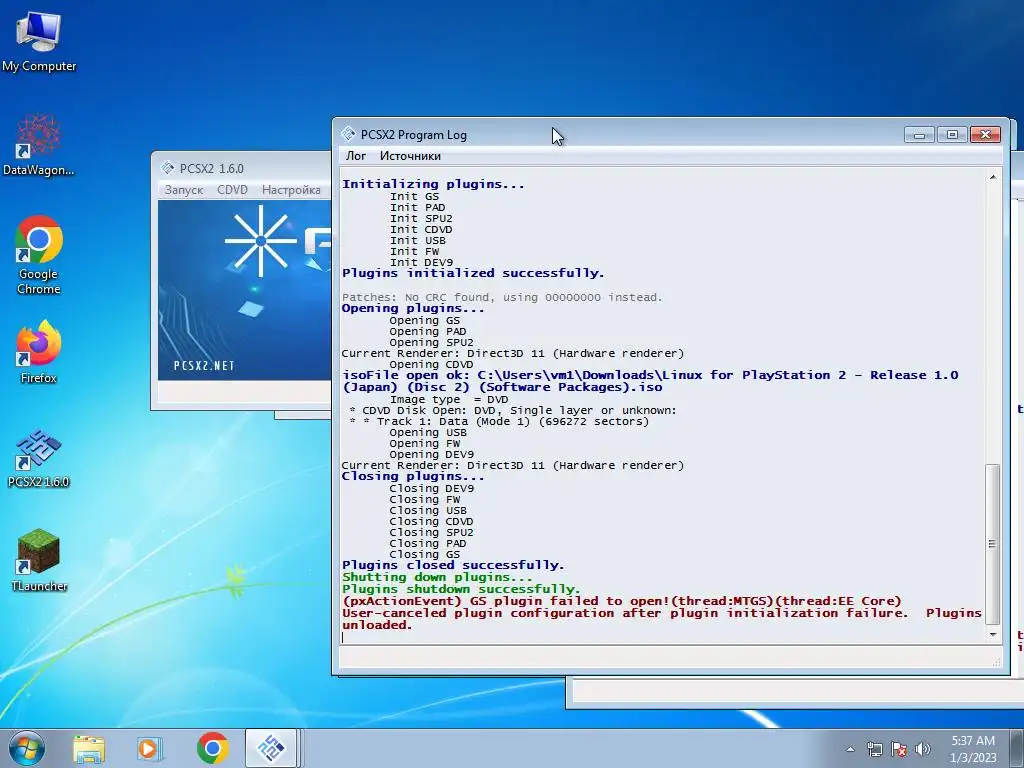Click the 'Track 1: Data (Mode 1)' line

(499, 421)
